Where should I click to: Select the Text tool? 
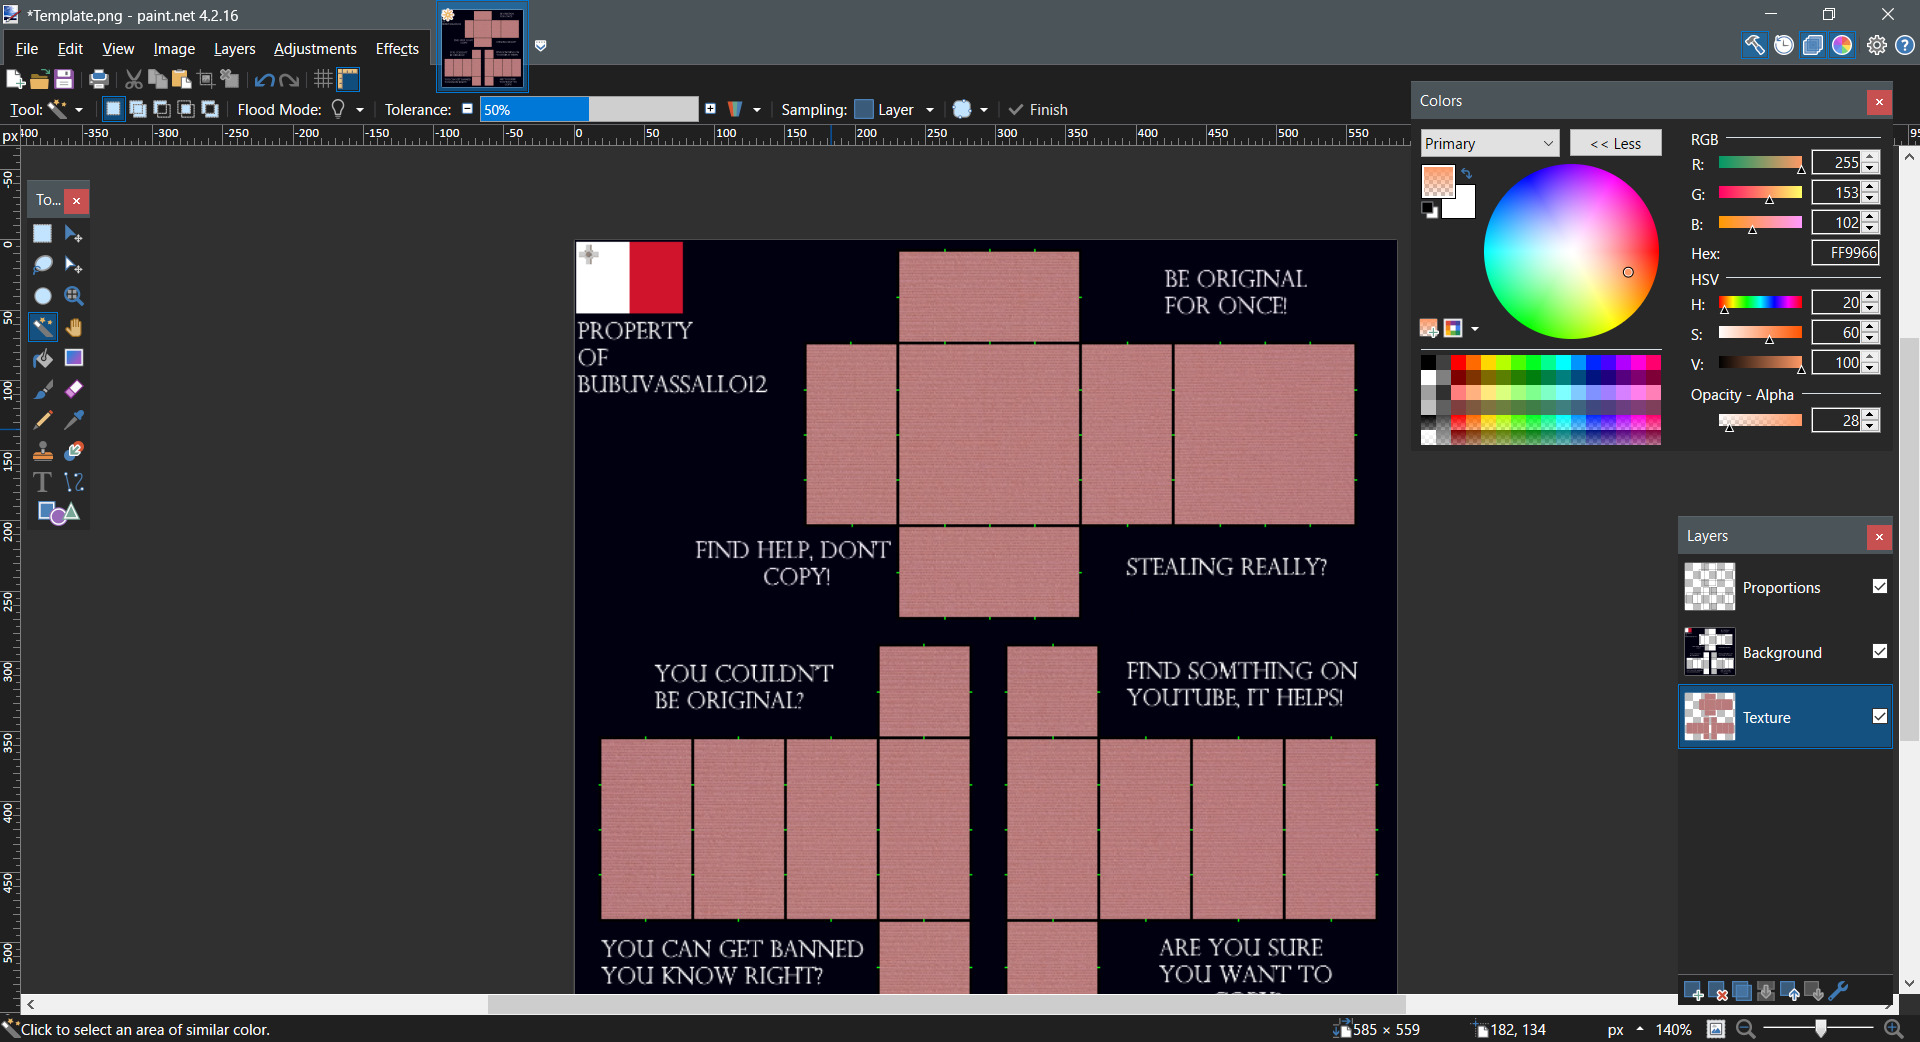(x=42, y=482)
